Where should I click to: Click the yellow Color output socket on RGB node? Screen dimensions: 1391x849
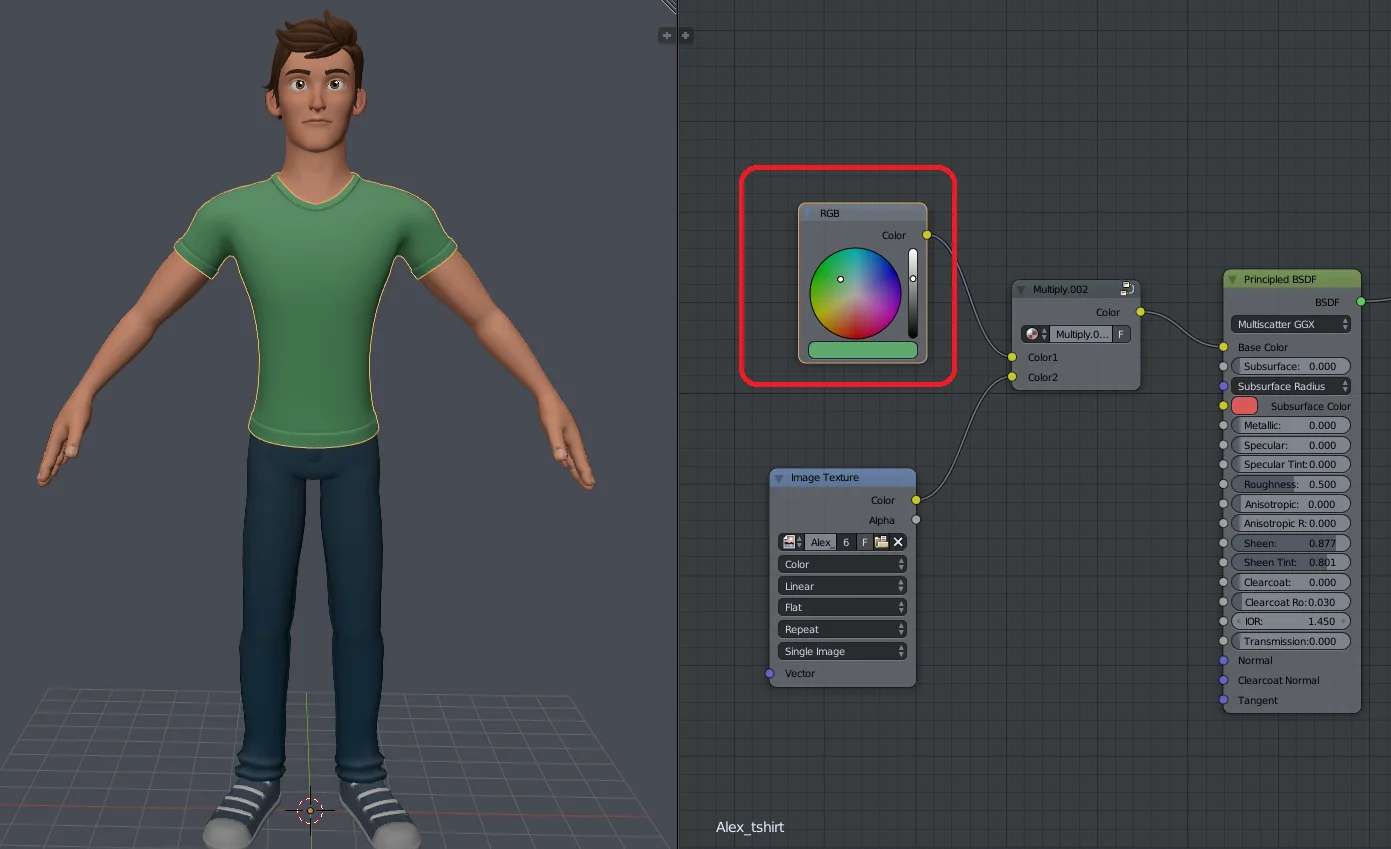pos(925,235)
